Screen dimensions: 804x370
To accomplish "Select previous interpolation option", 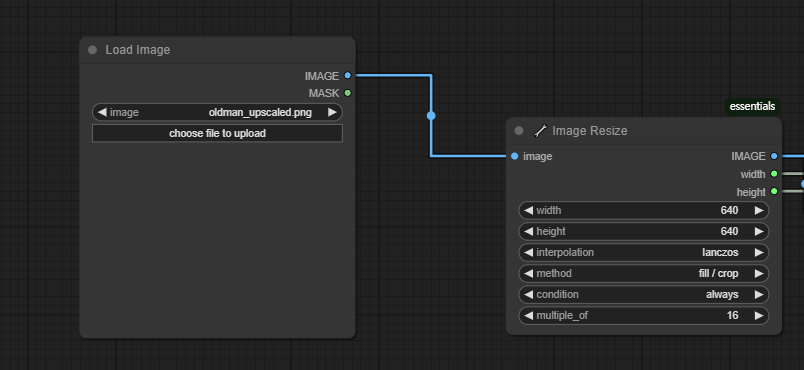I will click(x=529, y=253).
